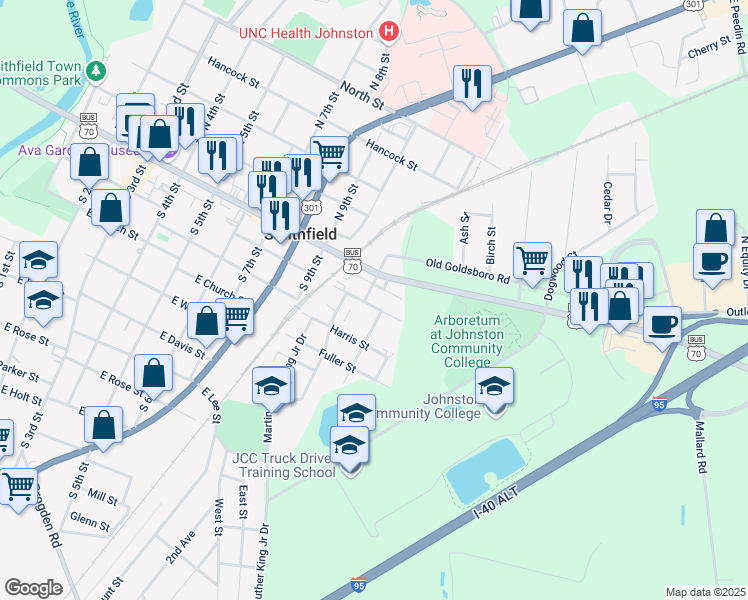748x600 pixels.
Task: Open the shopping bag pin near Cherry St
Action: 582,29
